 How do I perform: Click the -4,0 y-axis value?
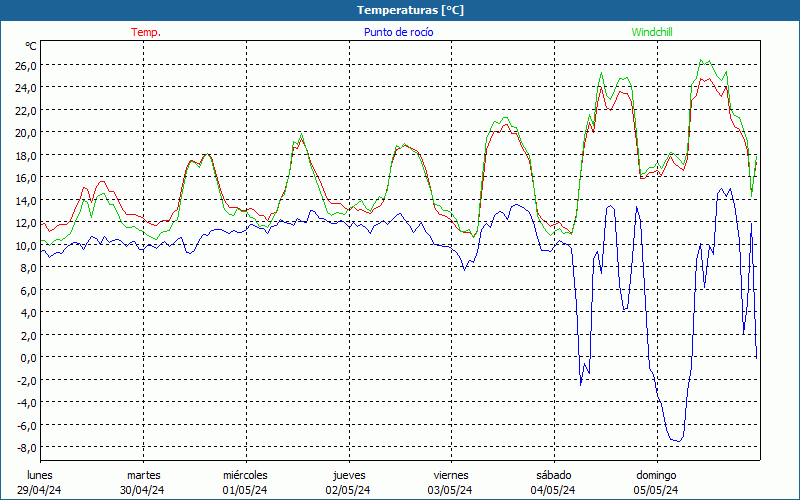pos(27,402)
